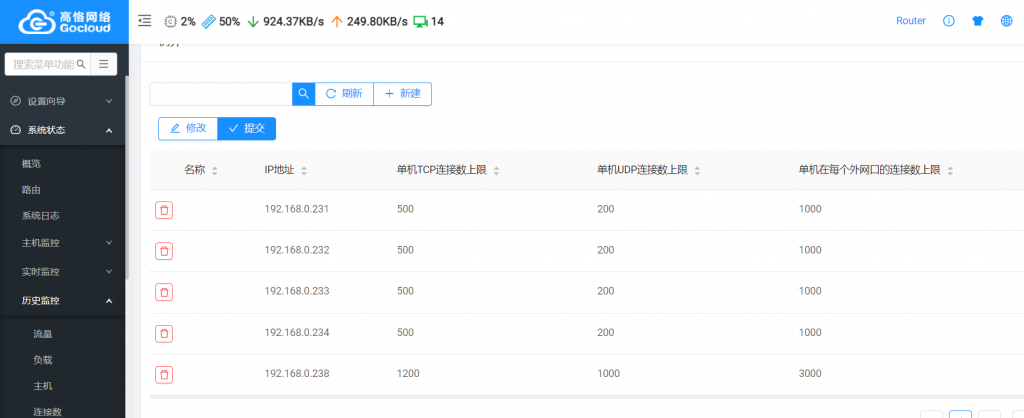This screenshot has width=1024, height=418.
Task: Open the 系统日志 menu item
Action: click(41, 215)
